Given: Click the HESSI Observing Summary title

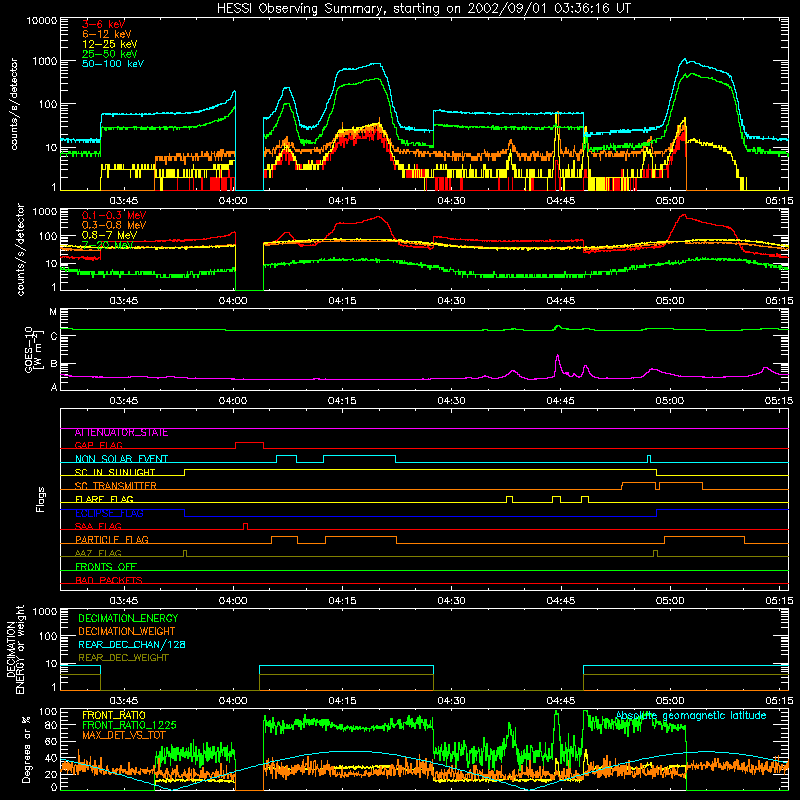Looking at the screenshot, I should (x=424, y=9).
